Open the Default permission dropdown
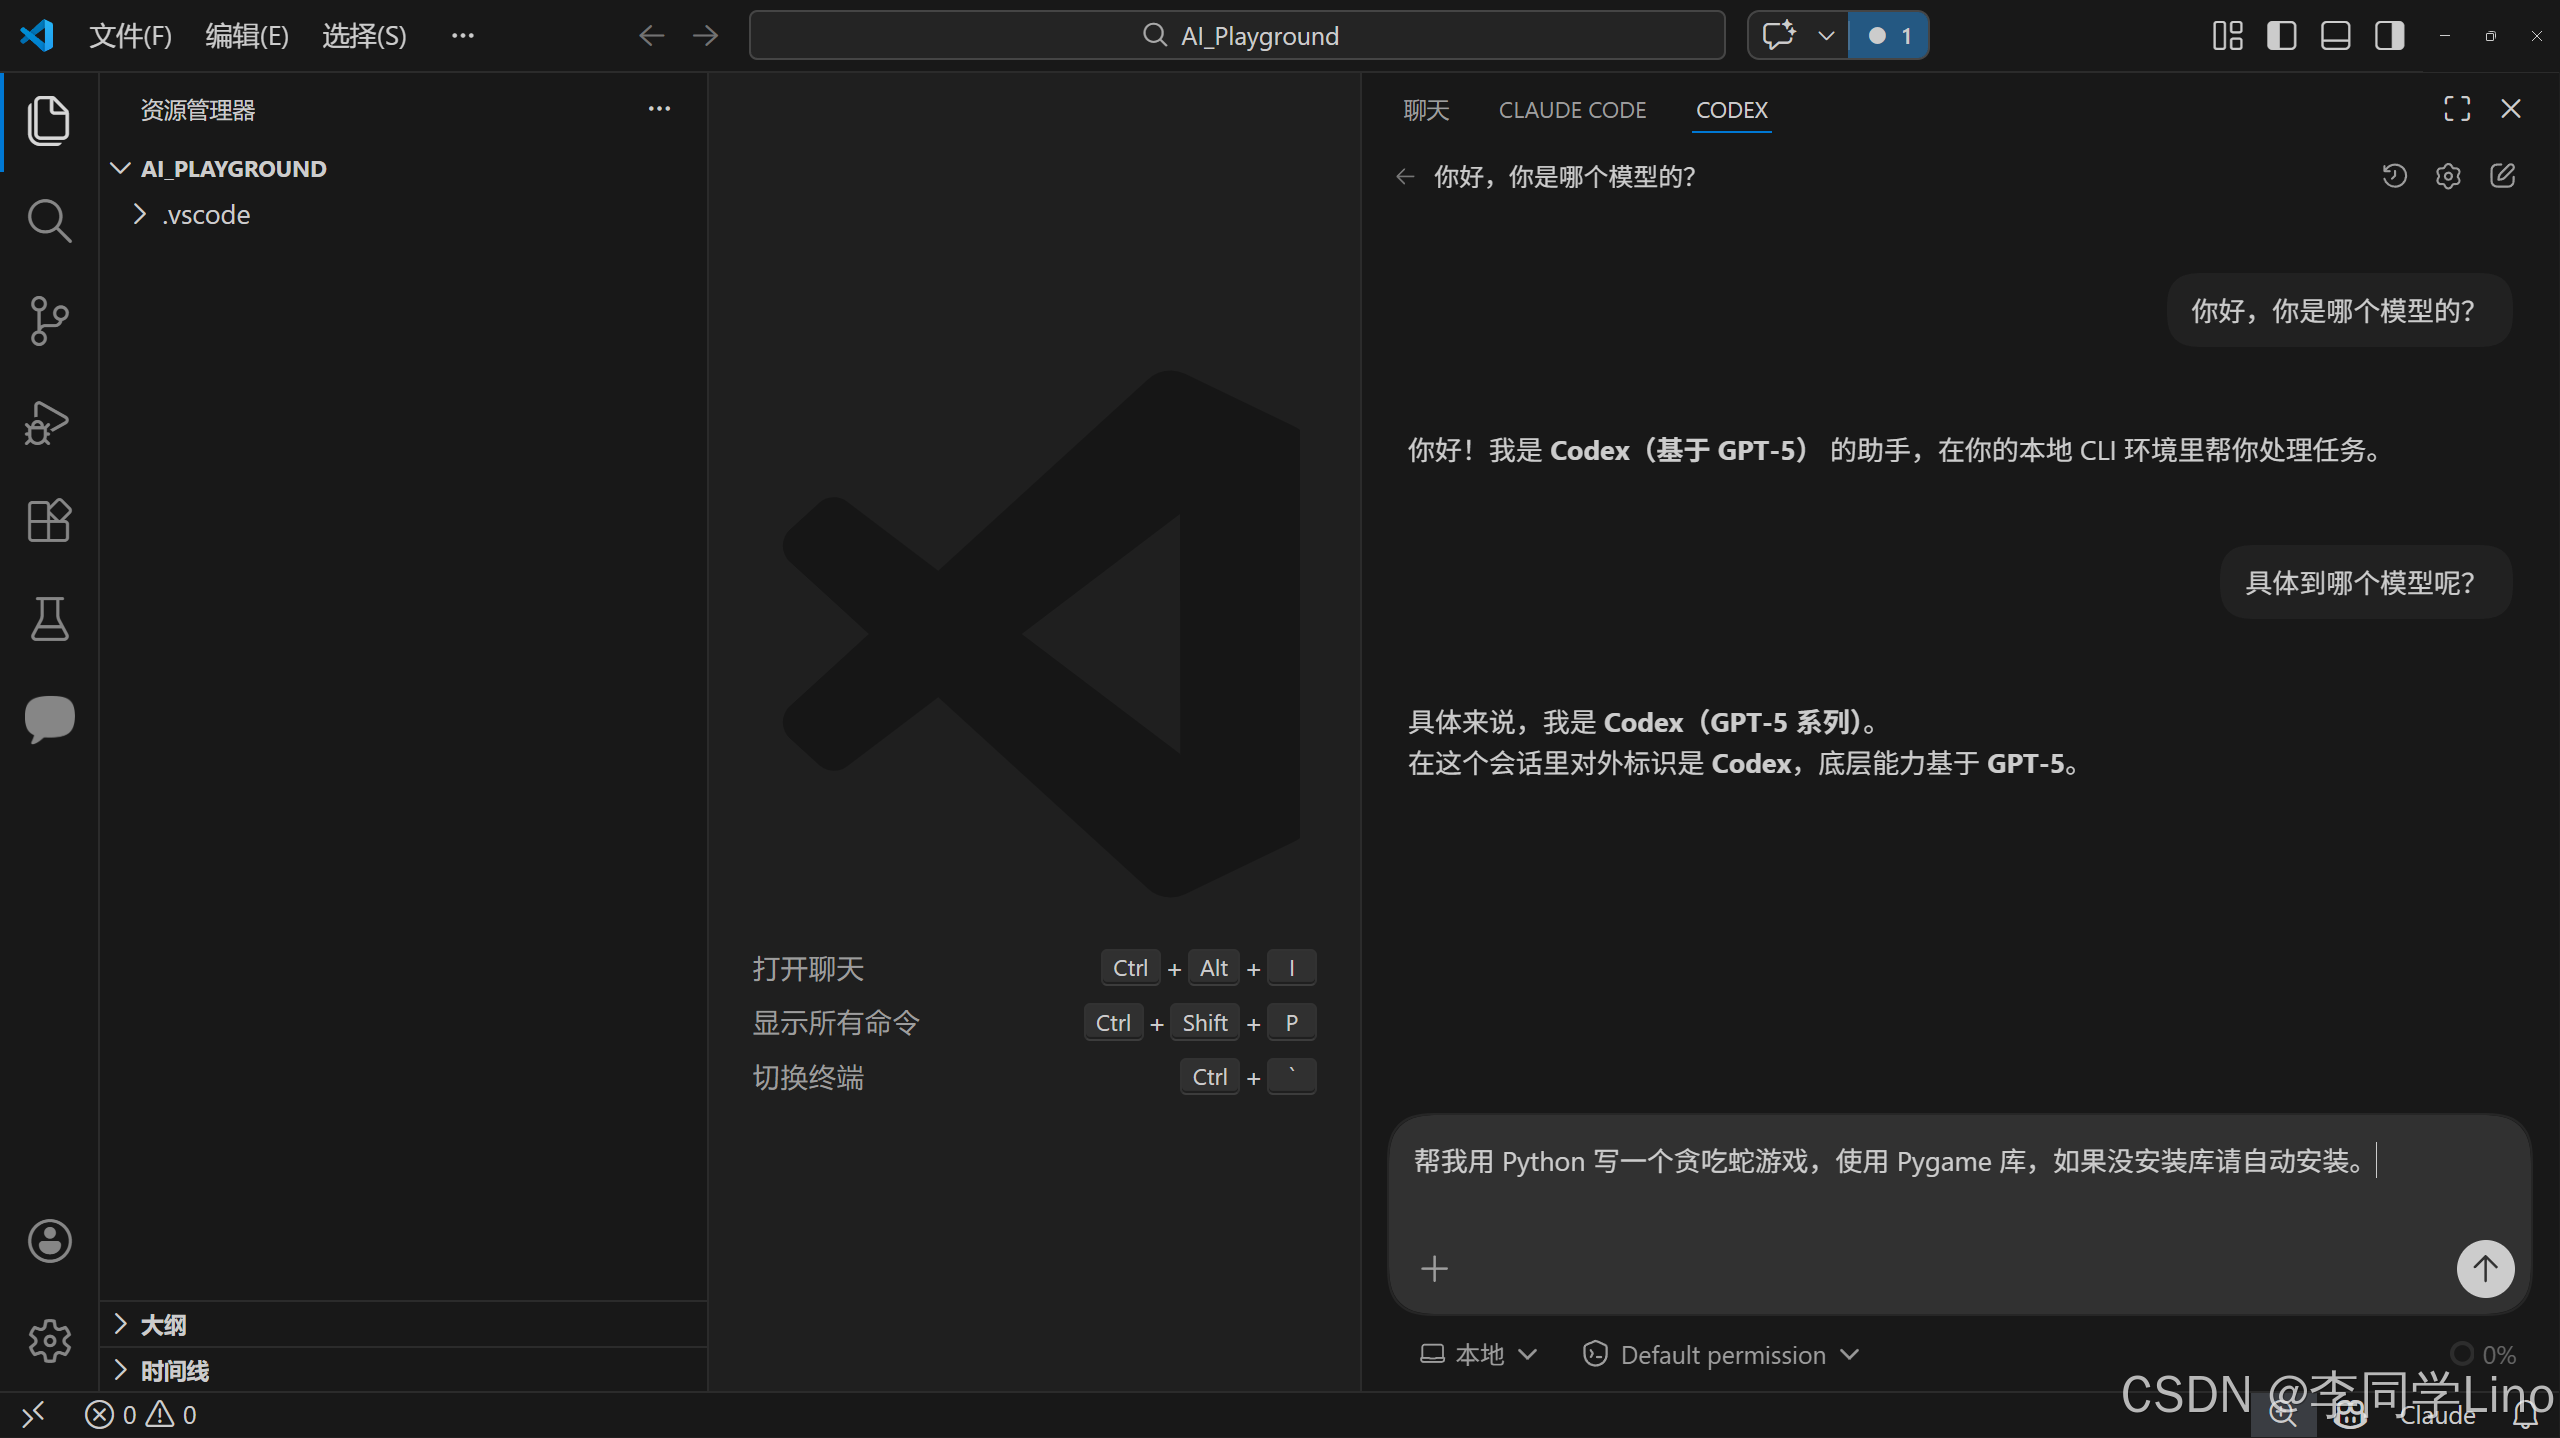This screenshot has height=1438, width=2560. pos(1721,1355)
